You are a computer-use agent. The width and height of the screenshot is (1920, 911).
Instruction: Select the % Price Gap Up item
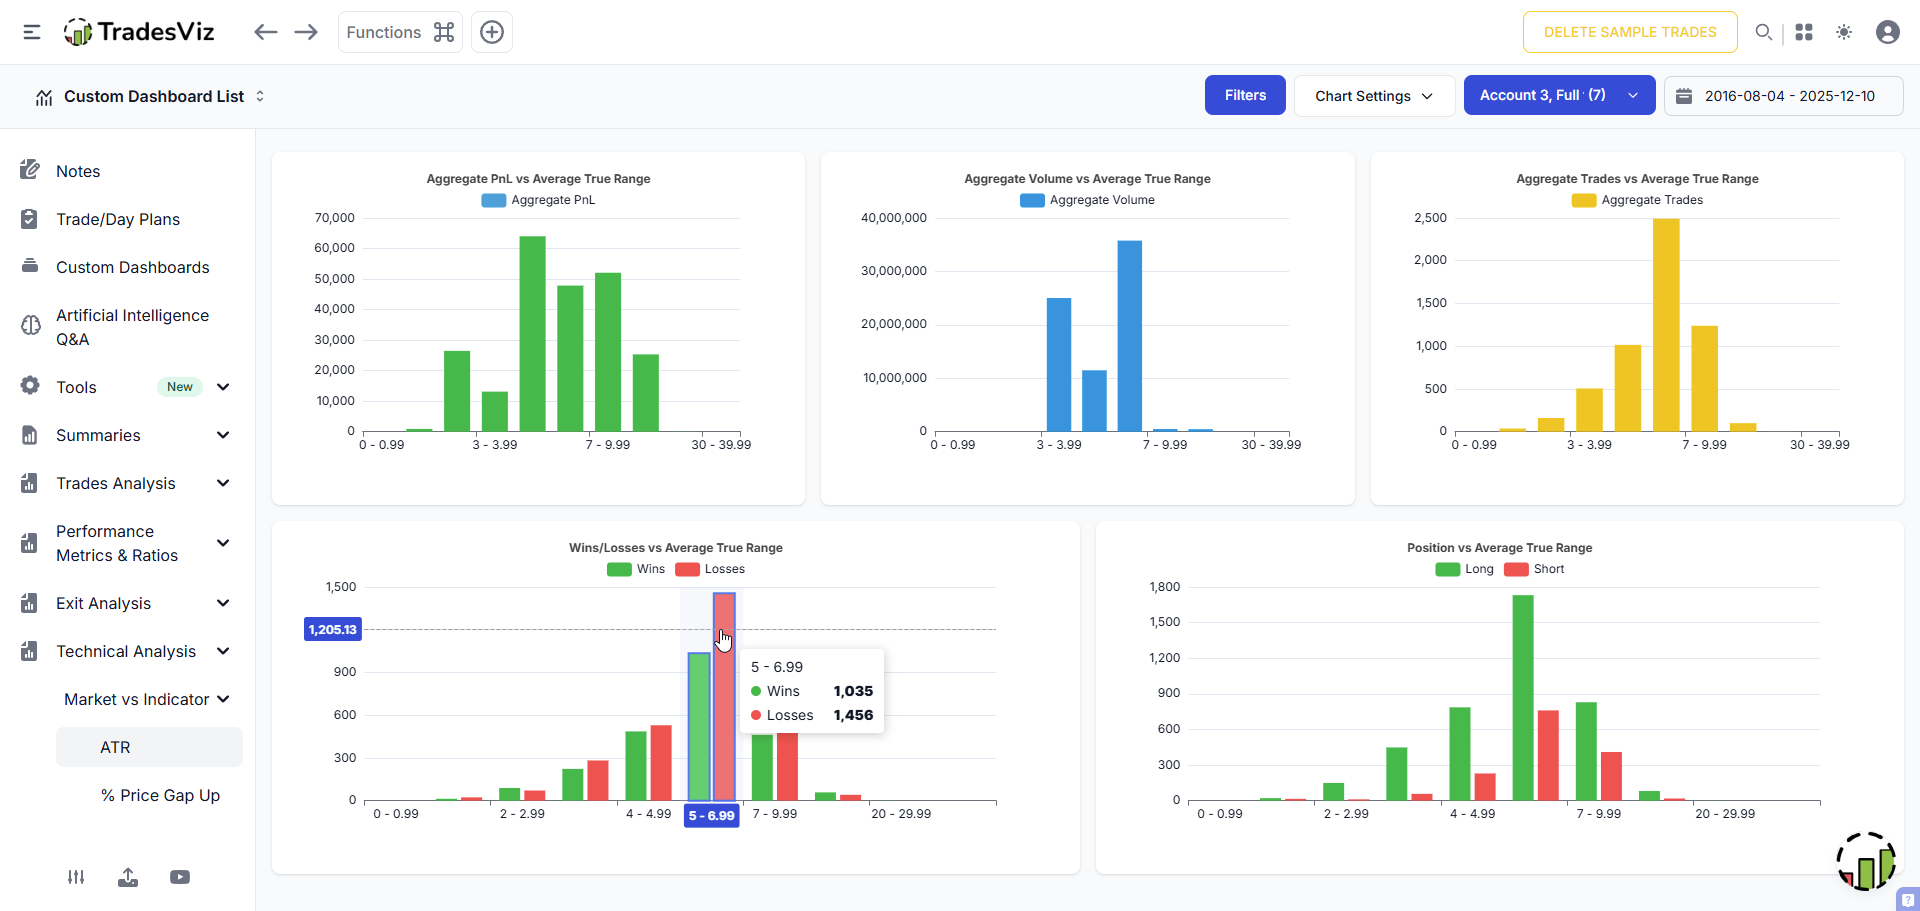[x=160, y=795]
